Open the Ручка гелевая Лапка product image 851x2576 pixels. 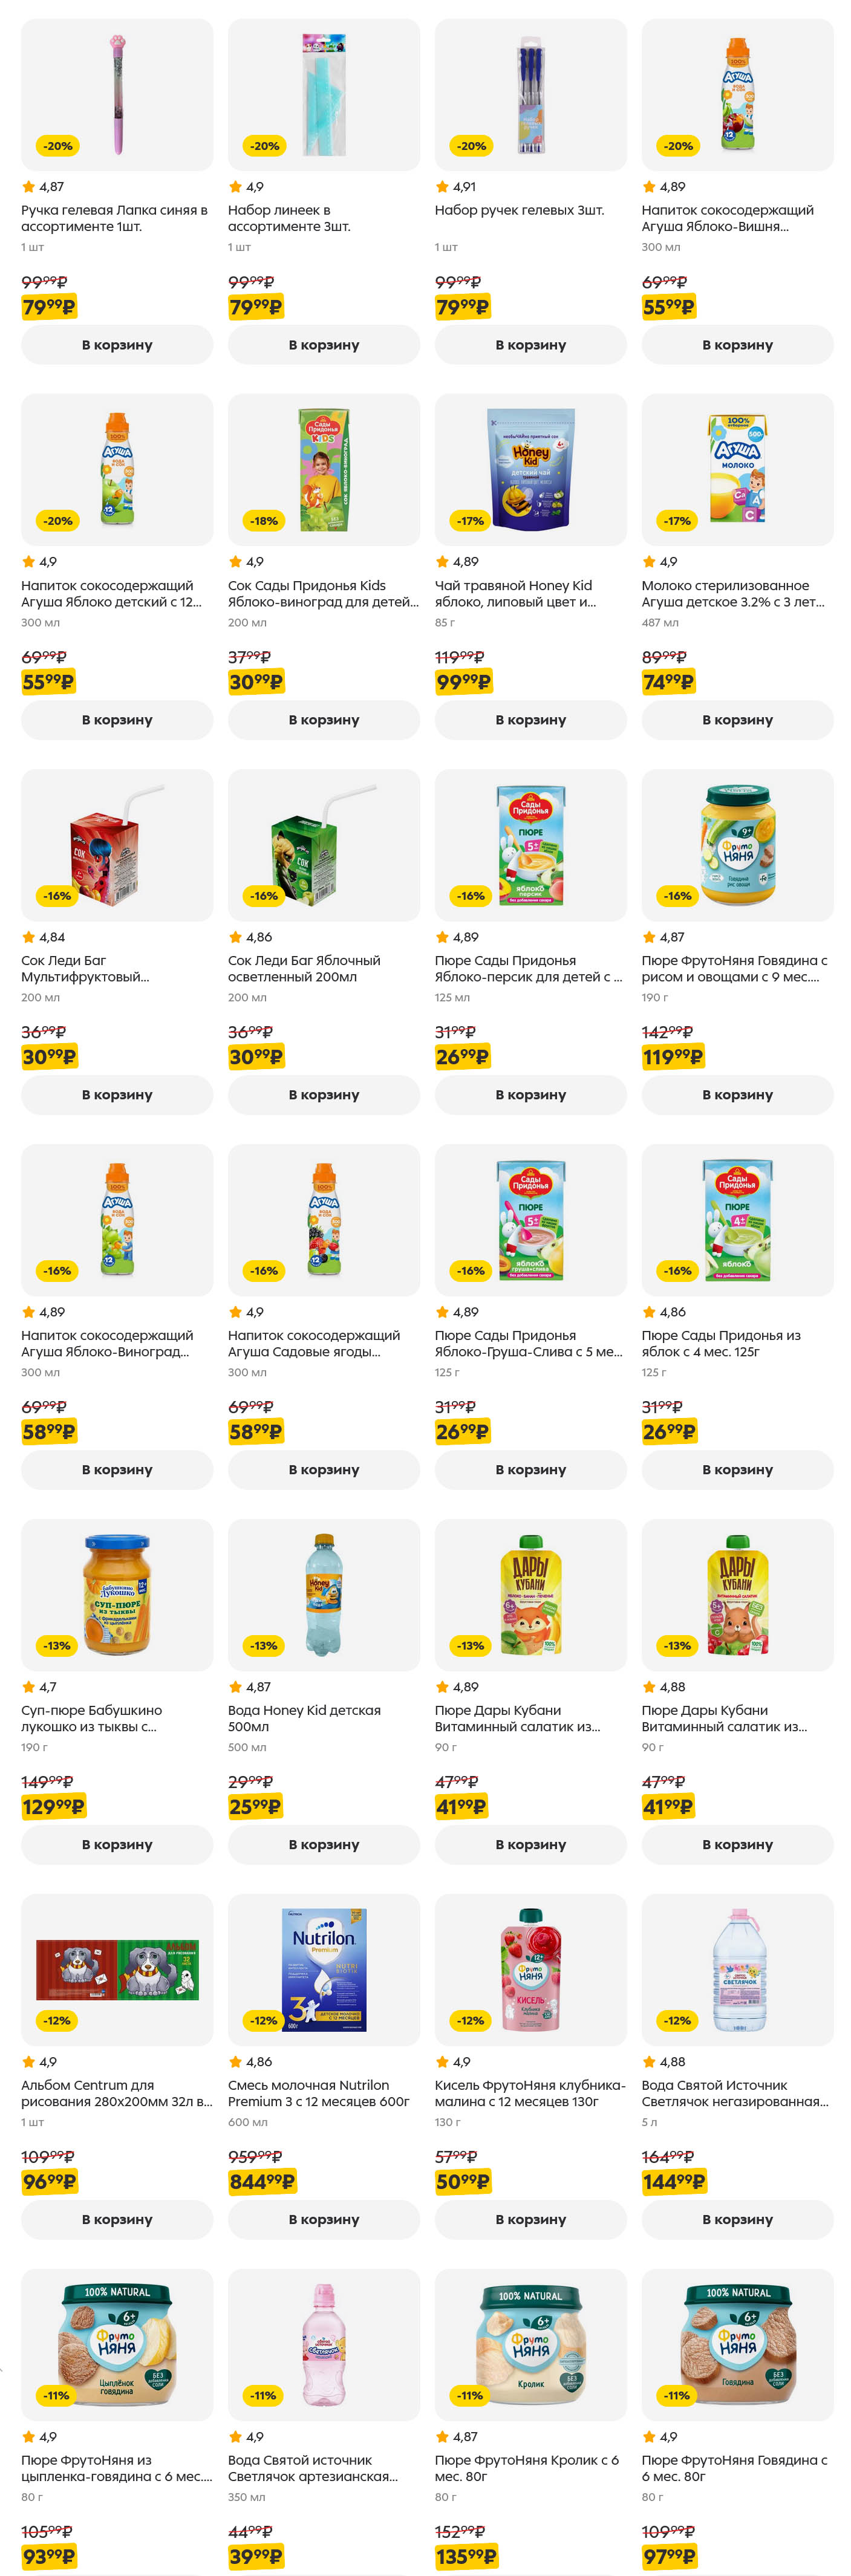[117, 94]
